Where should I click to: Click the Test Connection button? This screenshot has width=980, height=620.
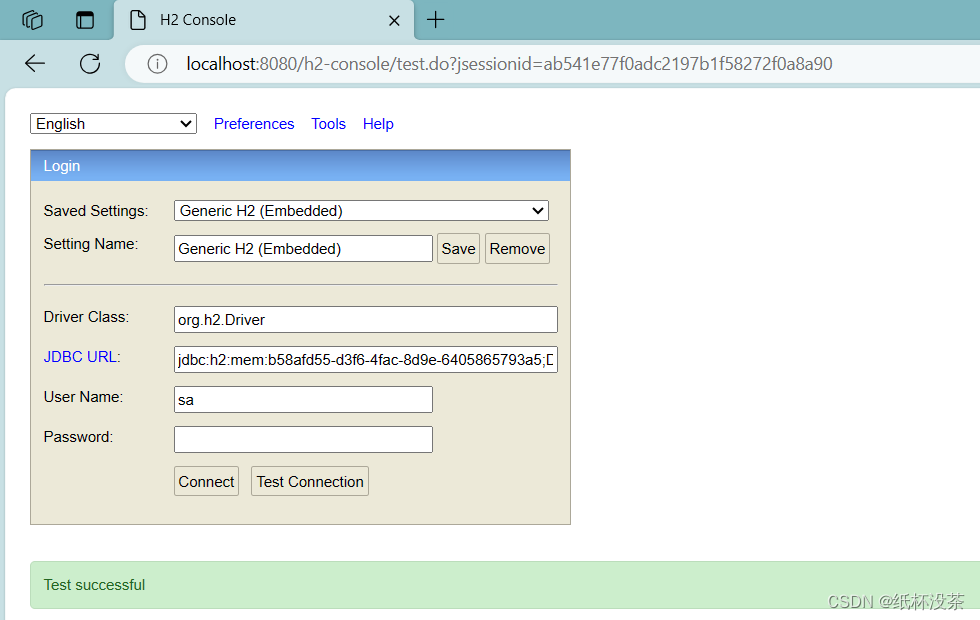[309, 481]
